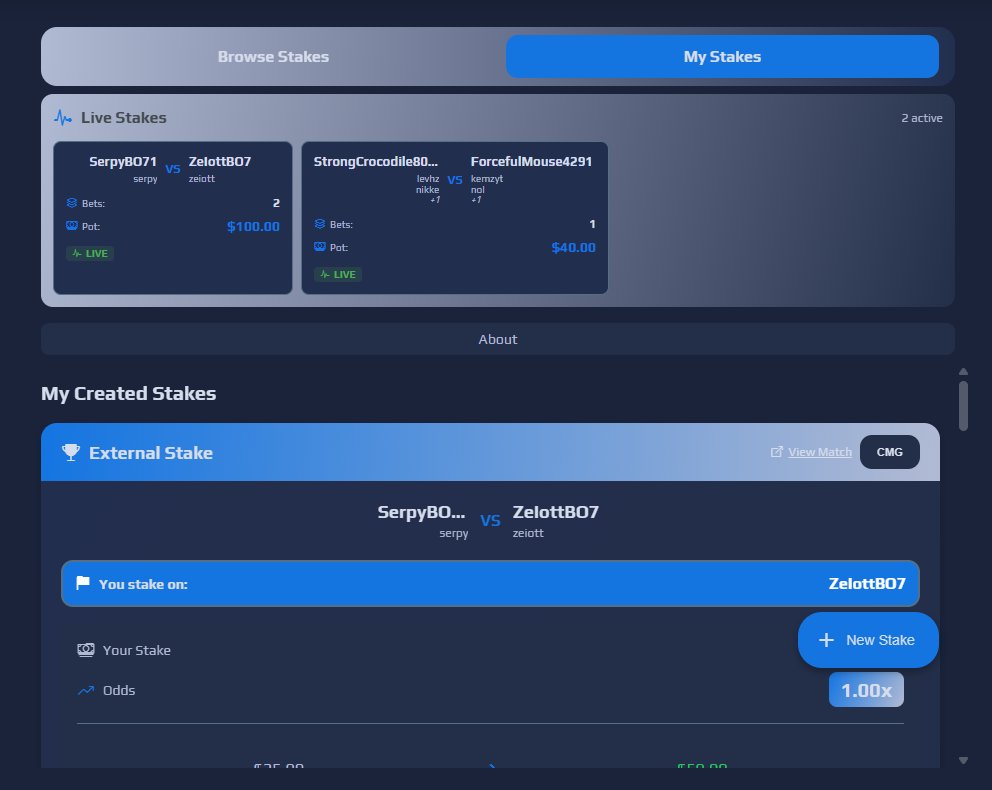Click the 1.00x odds value badge
The image size is (992, 790).
[x=866, y=690]
